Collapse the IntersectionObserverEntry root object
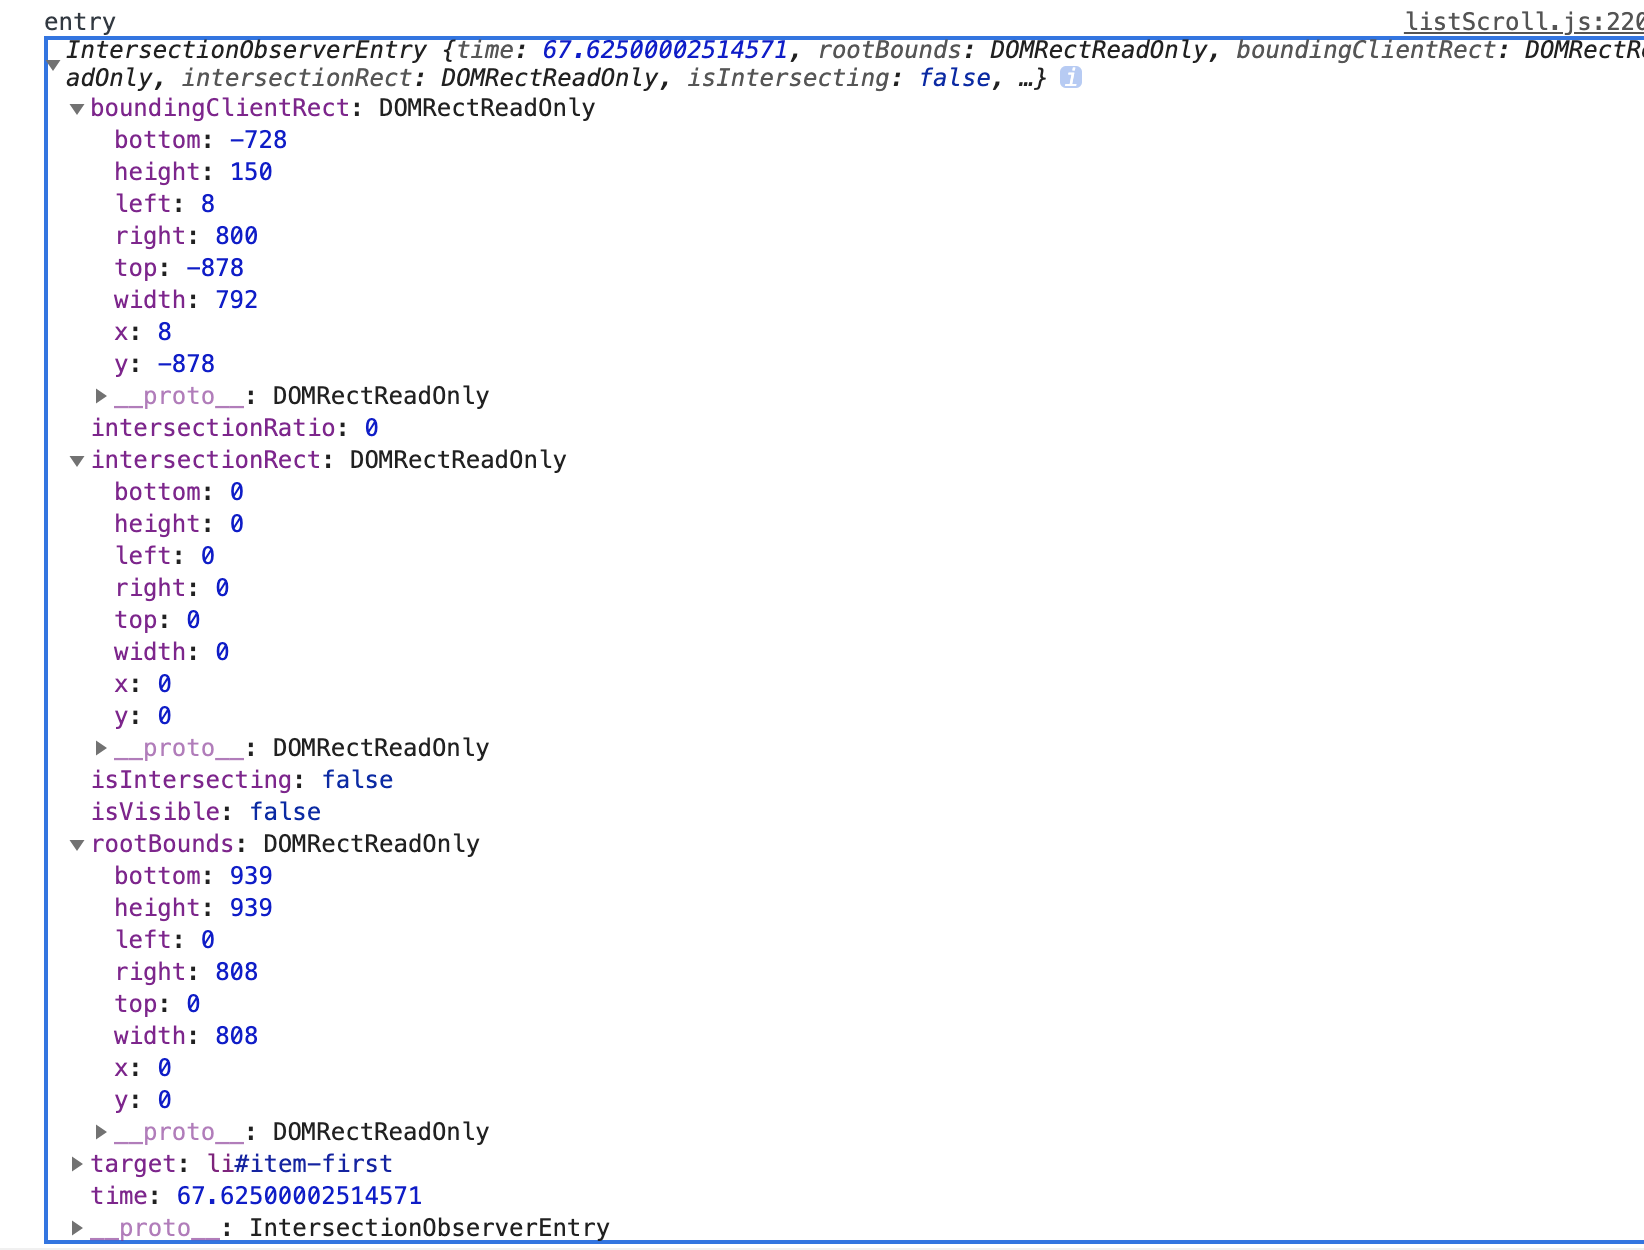 (x=54, y=65)
